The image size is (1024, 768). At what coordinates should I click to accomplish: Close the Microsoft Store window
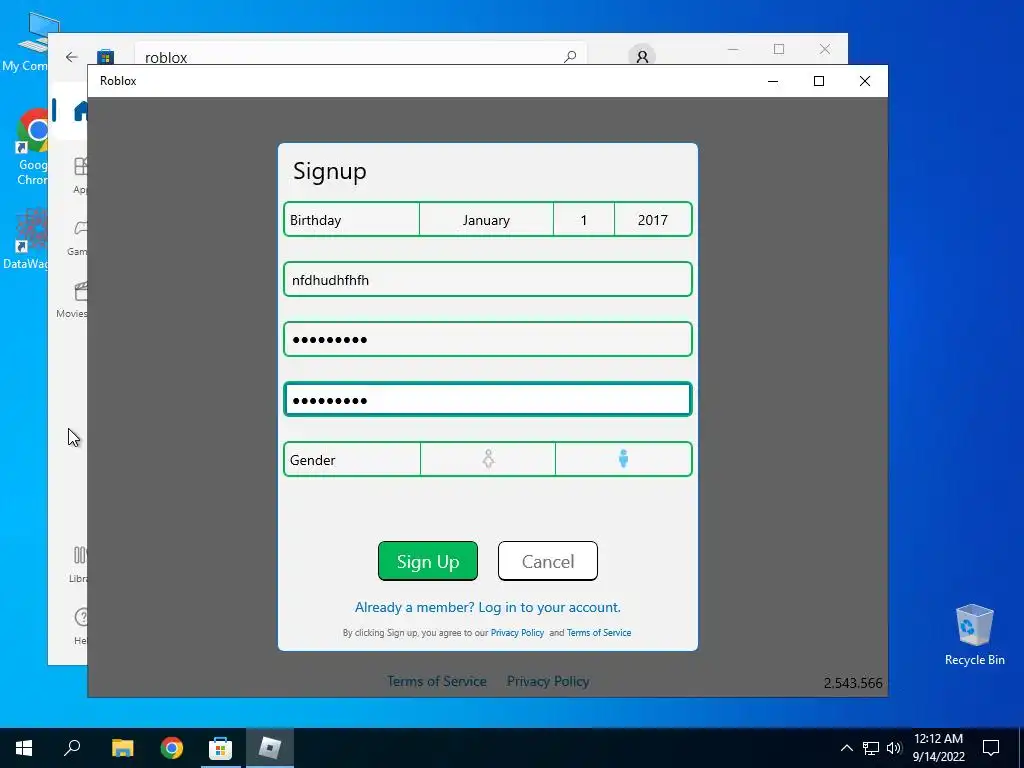(x=825, y=49)
